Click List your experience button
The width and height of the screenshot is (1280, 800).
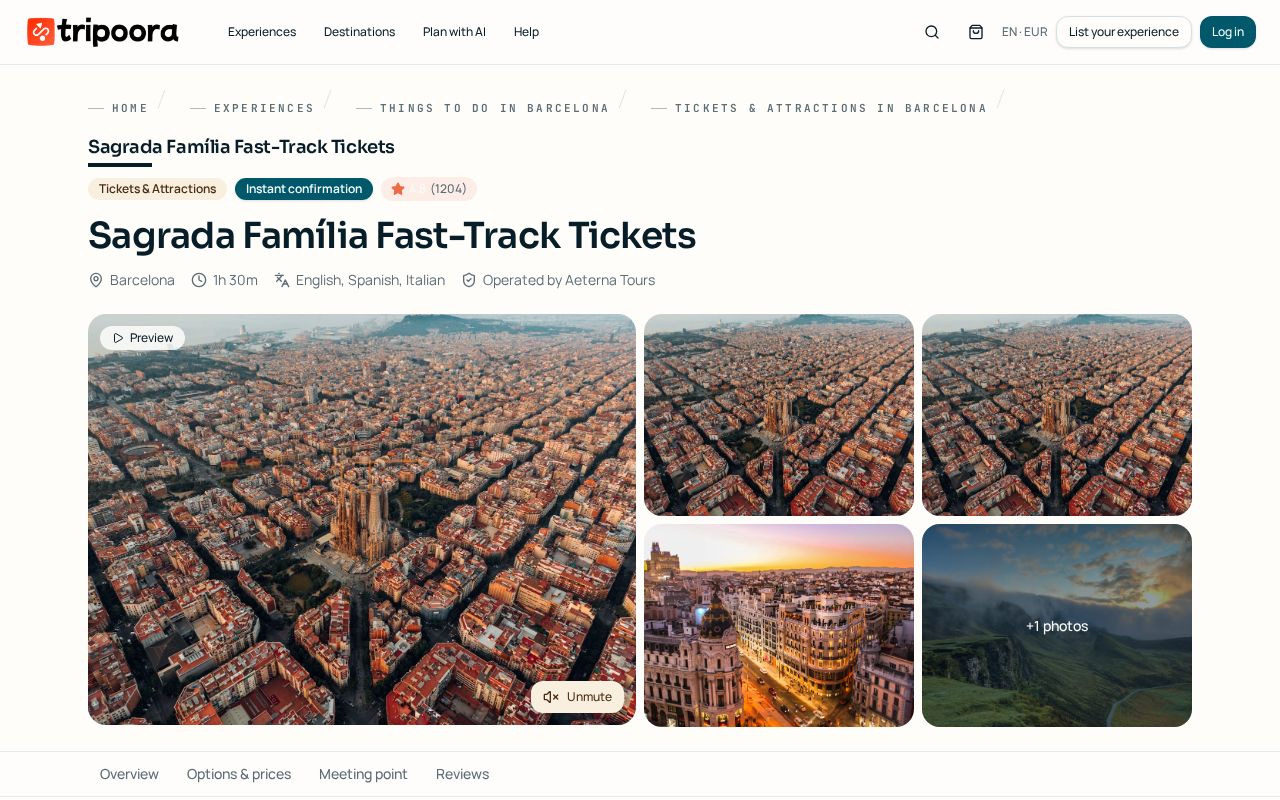point(1124,32)
